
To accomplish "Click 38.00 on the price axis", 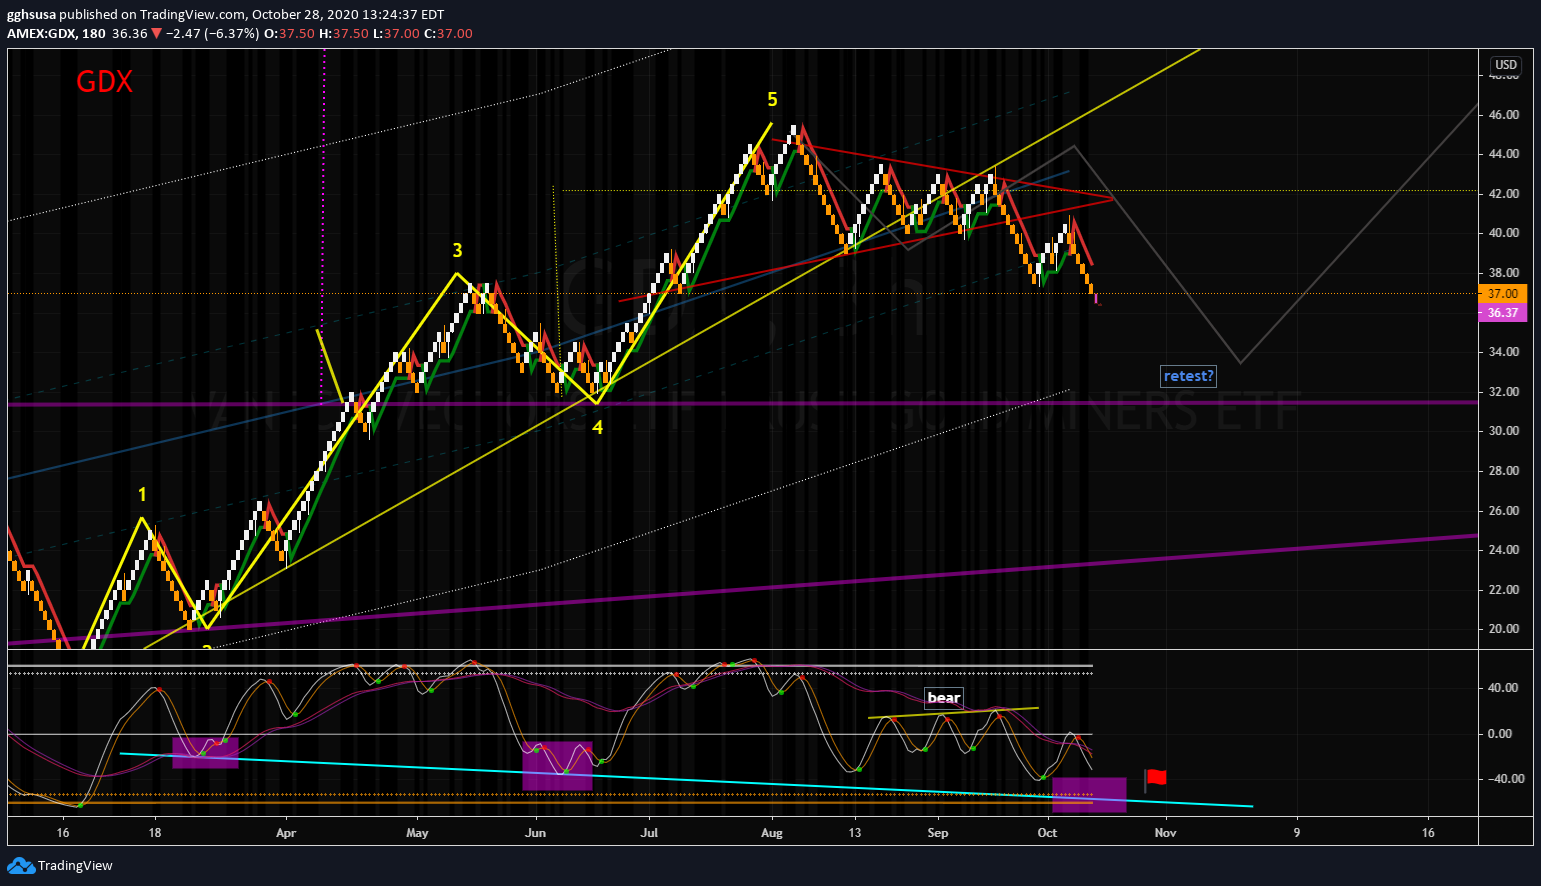I will [x=1503, y=273].
